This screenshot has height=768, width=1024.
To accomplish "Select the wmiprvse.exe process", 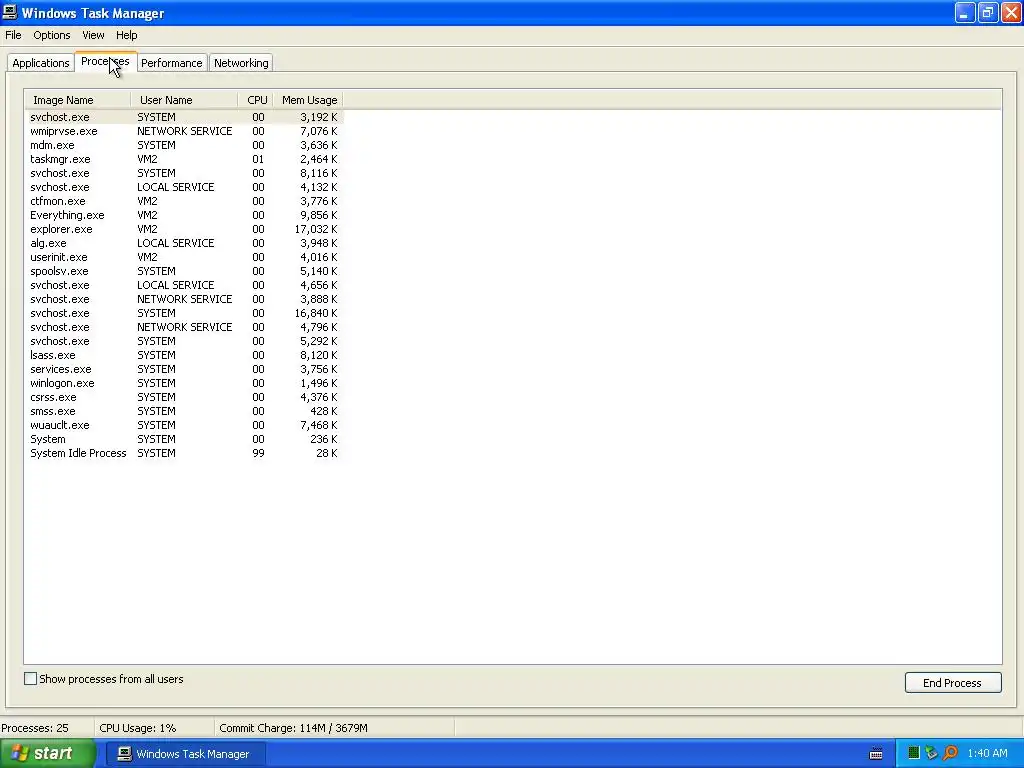I will (185, 131).
